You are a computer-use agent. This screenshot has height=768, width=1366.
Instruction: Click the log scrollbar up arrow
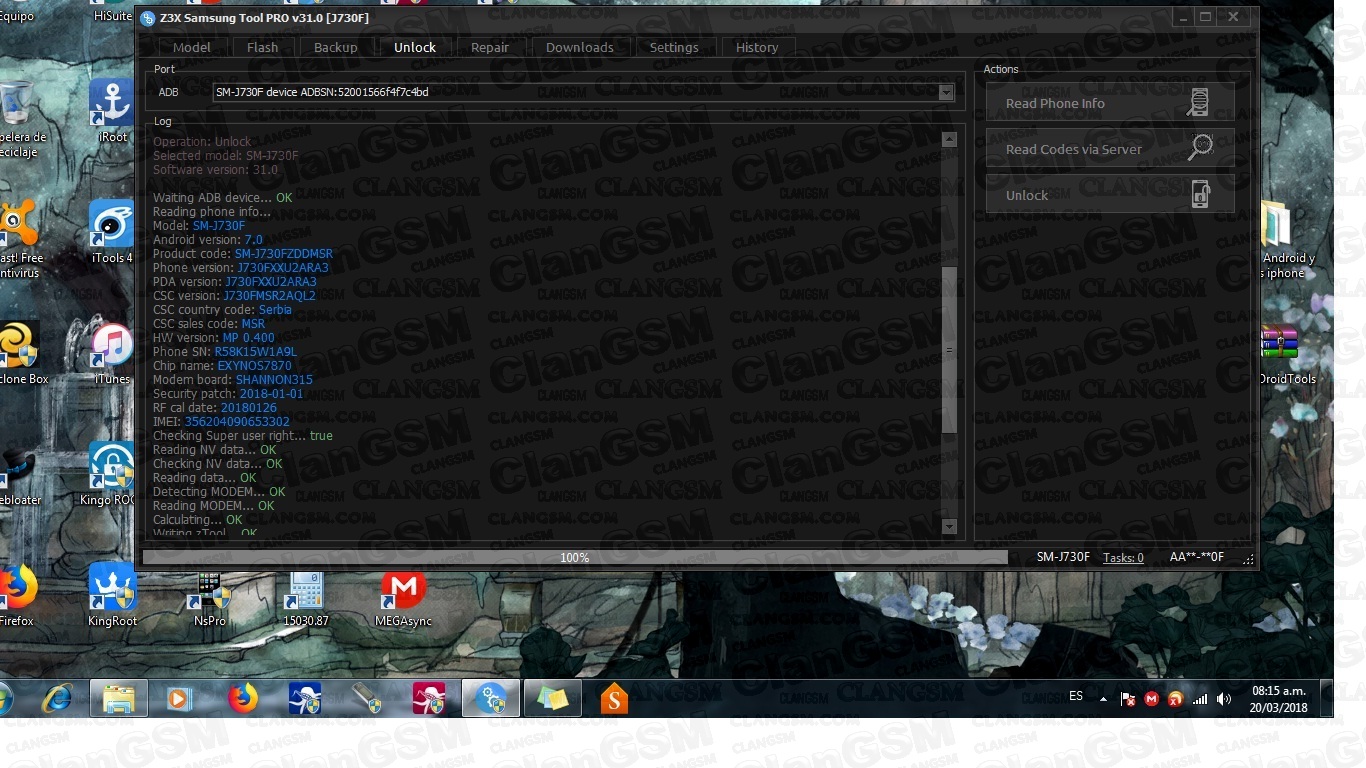point(949,139)
